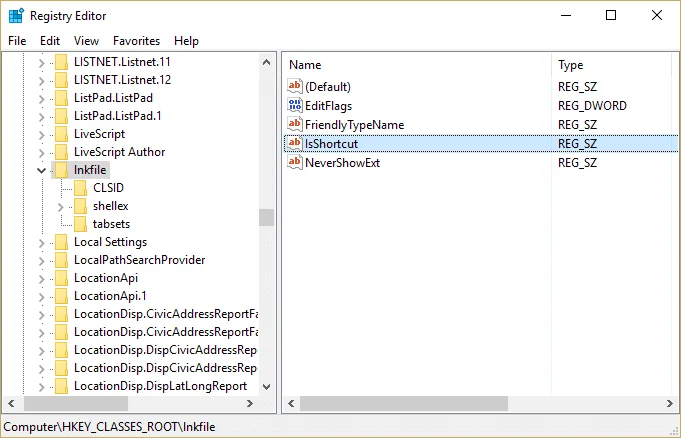681x438 pixels.
Task: Expand the LISTNET.Listnet.11 key
Action: [42, 63]
